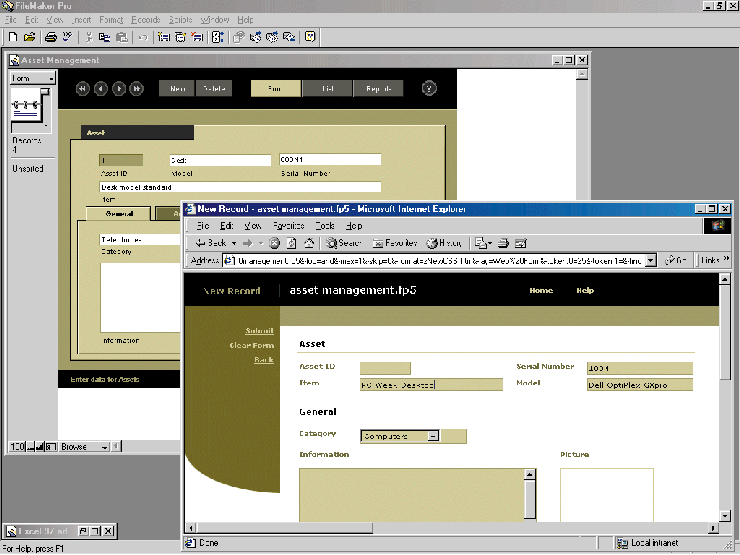Screen dimensions: 740x555
Task: Open a file using the folder icon
Action: (29, 37)
